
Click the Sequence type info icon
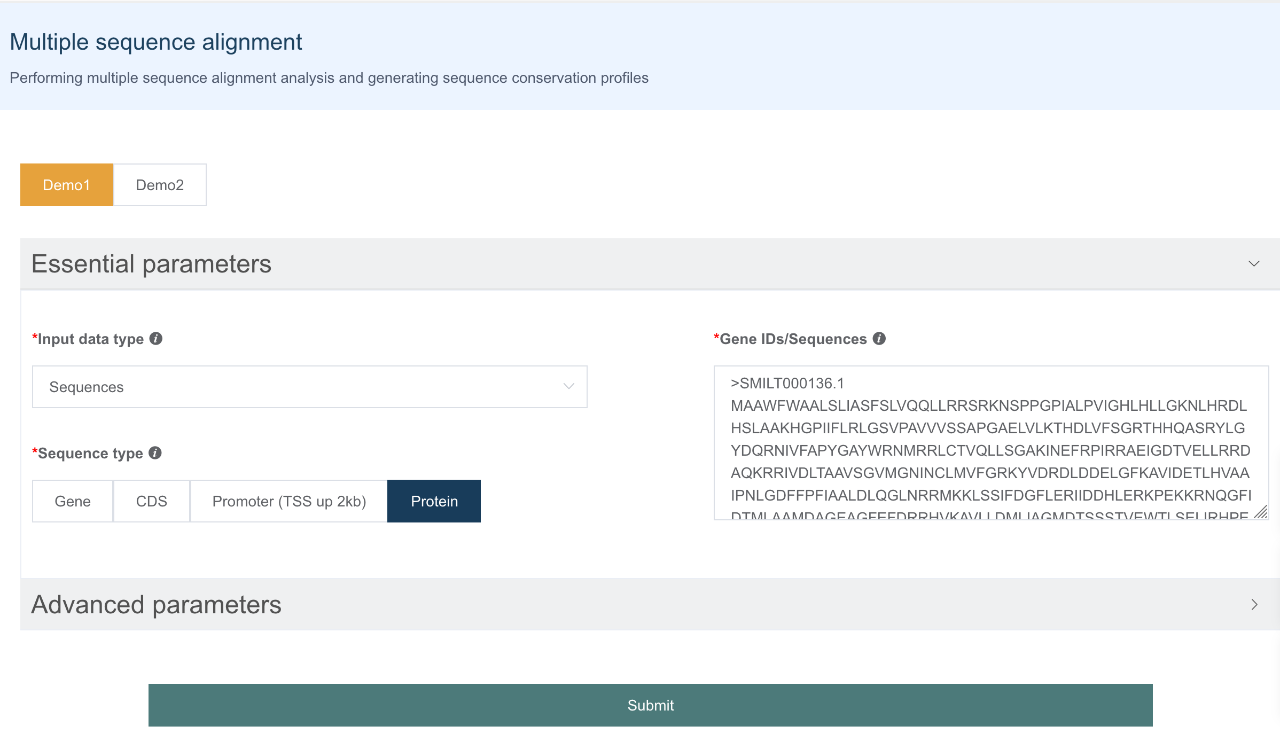click(x=155, y=453)
